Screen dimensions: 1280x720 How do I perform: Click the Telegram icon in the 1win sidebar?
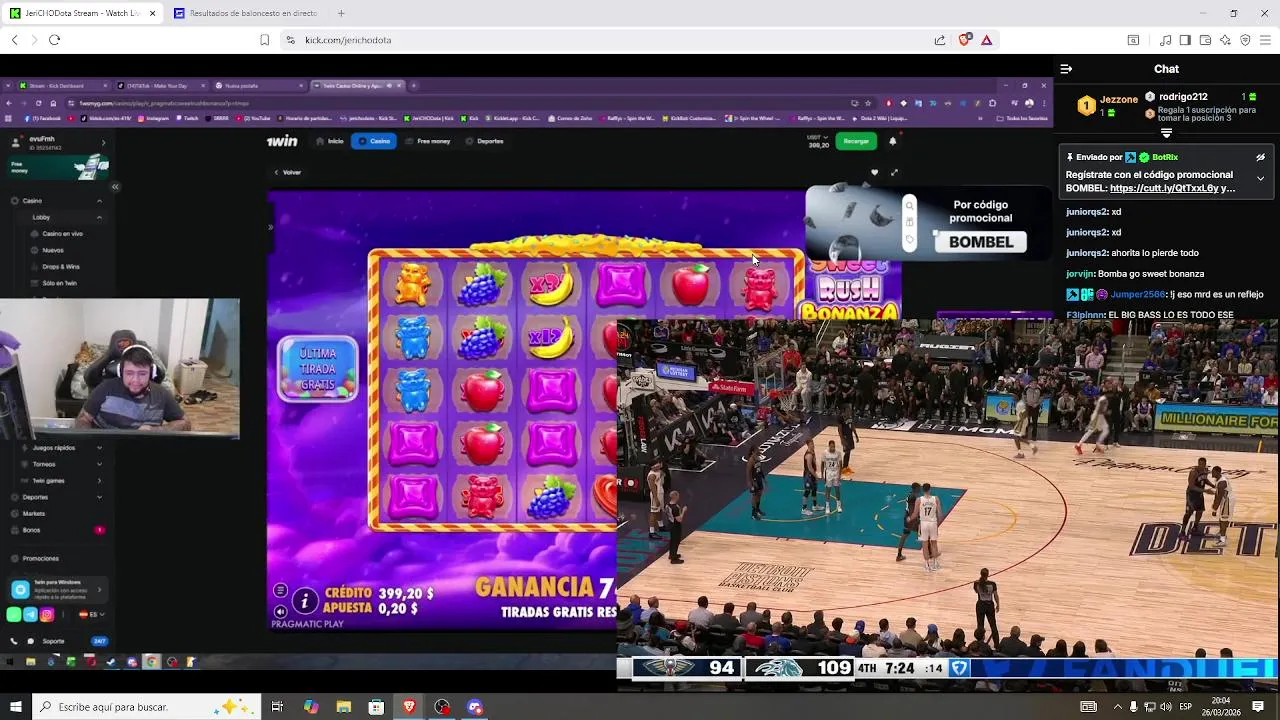pyautogui.click(x=30, y=615)
